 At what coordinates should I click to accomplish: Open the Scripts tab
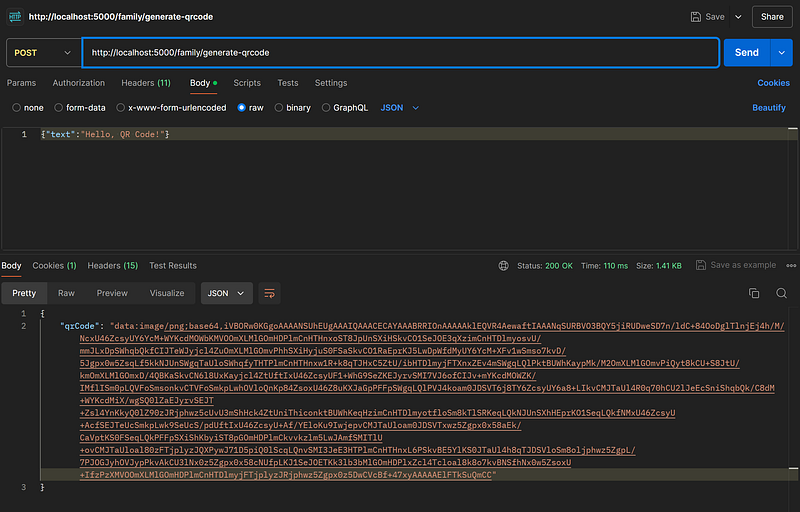(247, 83)
